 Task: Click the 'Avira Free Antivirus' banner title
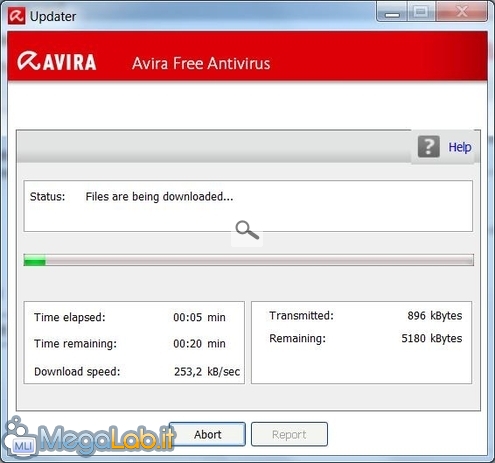click(x=201, y=63)
